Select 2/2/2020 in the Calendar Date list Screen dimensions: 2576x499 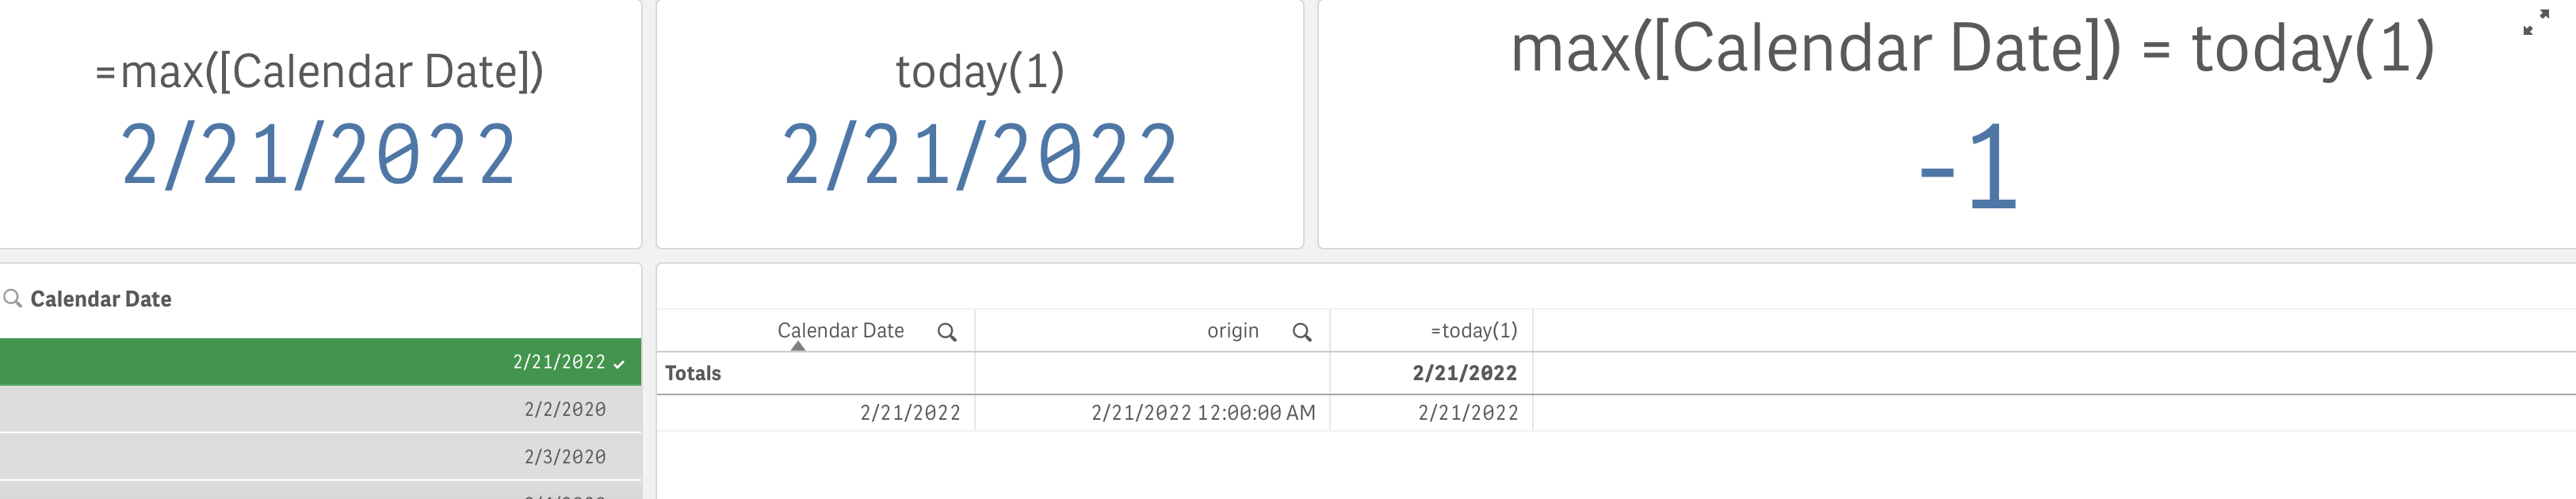(565, 409)
